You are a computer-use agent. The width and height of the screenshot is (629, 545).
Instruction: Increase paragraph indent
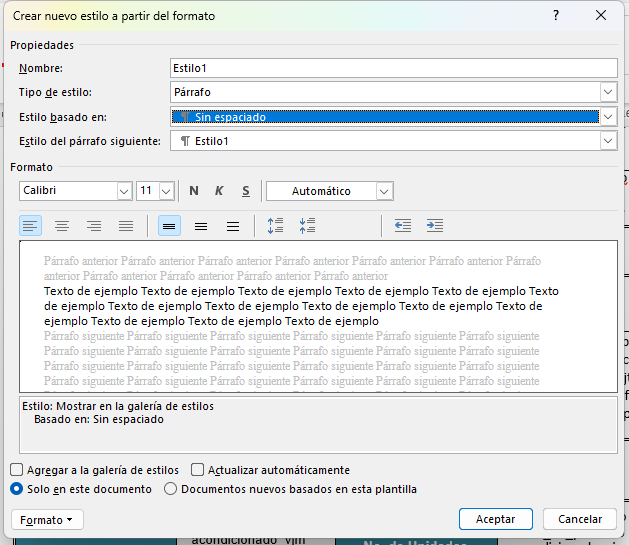pos(434,226)
